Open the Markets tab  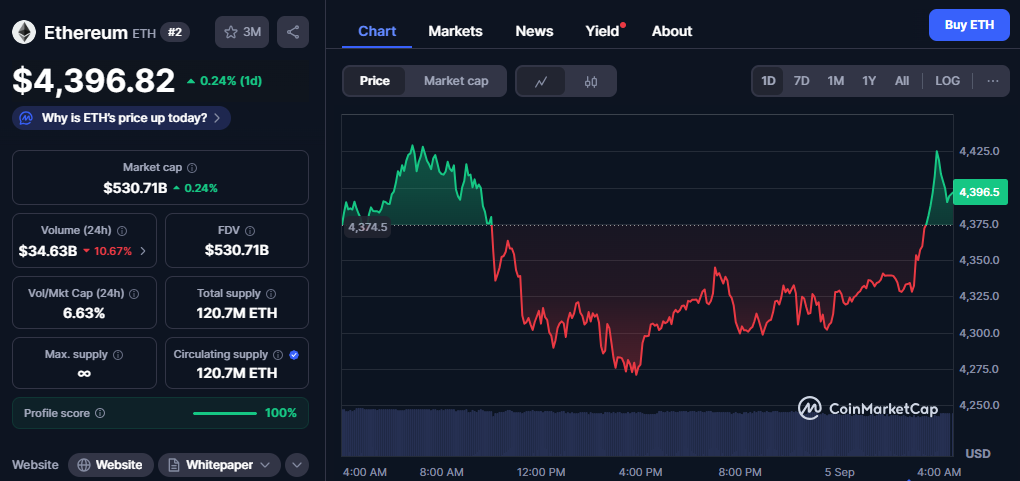455,31
